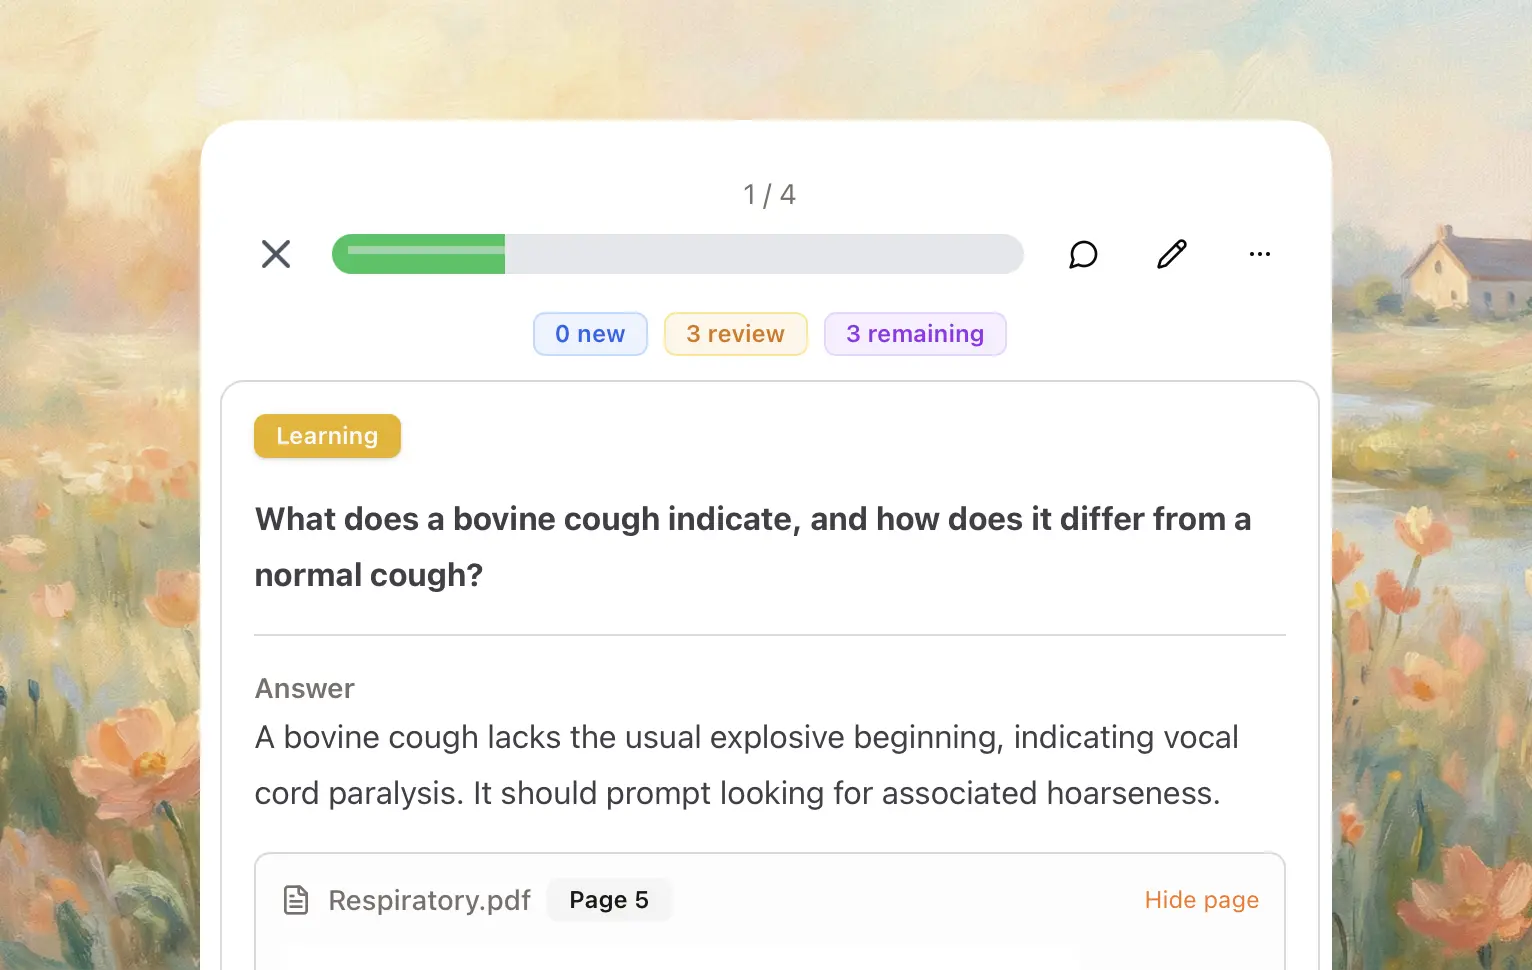Screen dimensions: 1532x970
Task: Expand the Respiratory.pdf source preview
Action: pyautogui.click(x=430, y=899)
